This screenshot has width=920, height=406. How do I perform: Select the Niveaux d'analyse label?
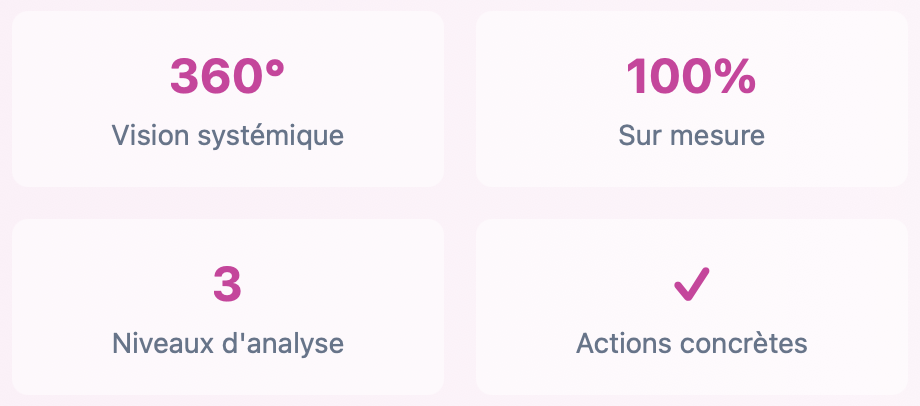pos(228,343)
